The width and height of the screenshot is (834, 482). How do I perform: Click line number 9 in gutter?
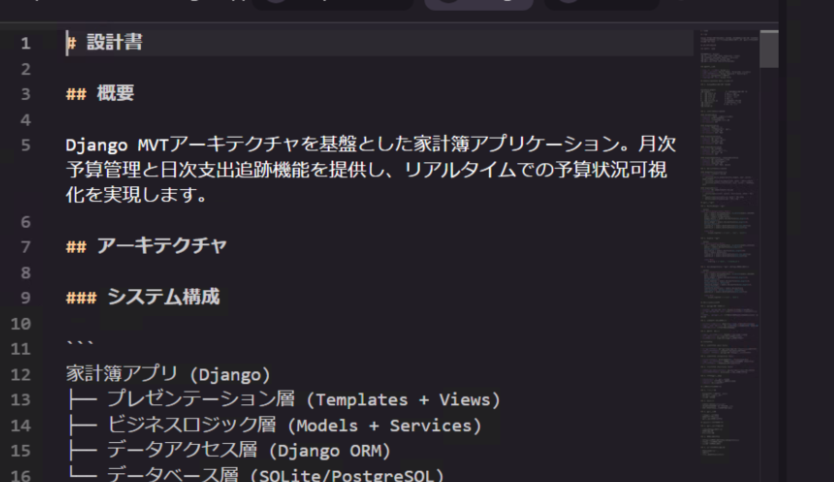coord(26,297)
